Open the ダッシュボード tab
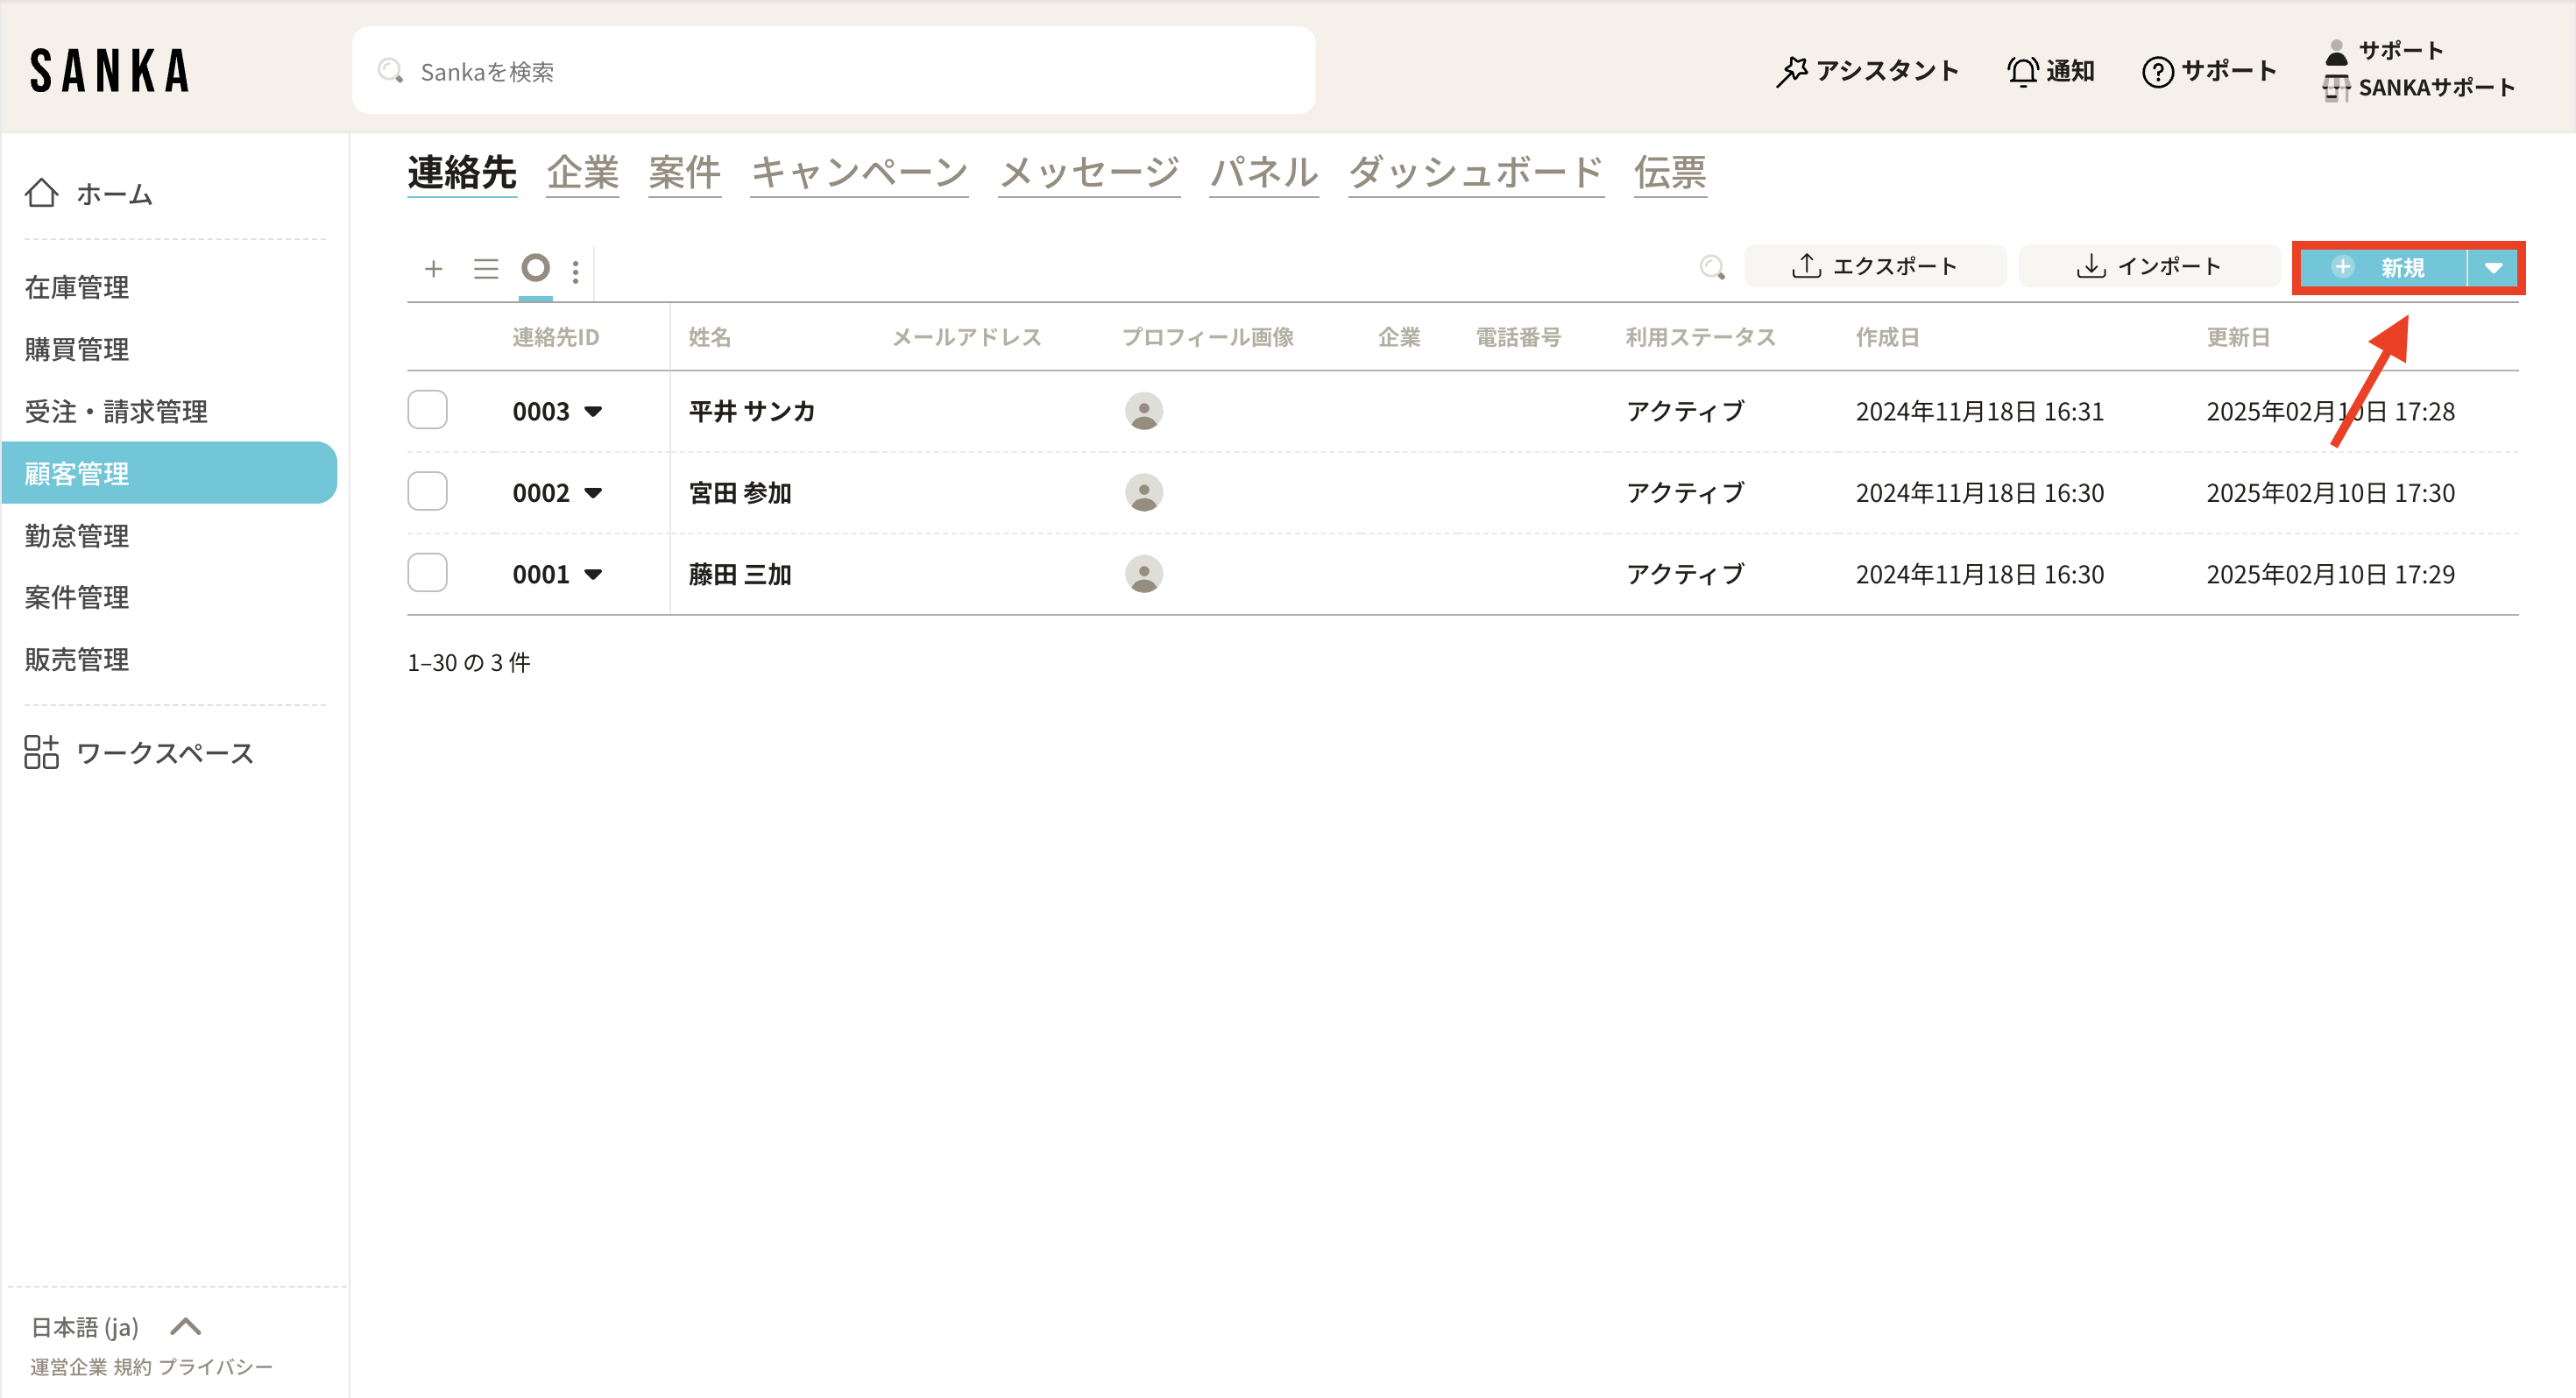 pyautogui.click(x=1476, y=172)
